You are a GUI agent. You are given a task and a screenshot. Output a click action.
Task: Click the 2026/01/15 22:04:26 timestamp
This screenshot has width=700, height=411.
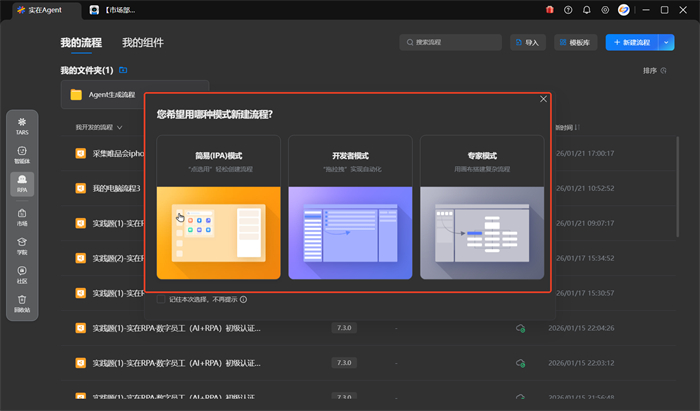pos(581,328)
